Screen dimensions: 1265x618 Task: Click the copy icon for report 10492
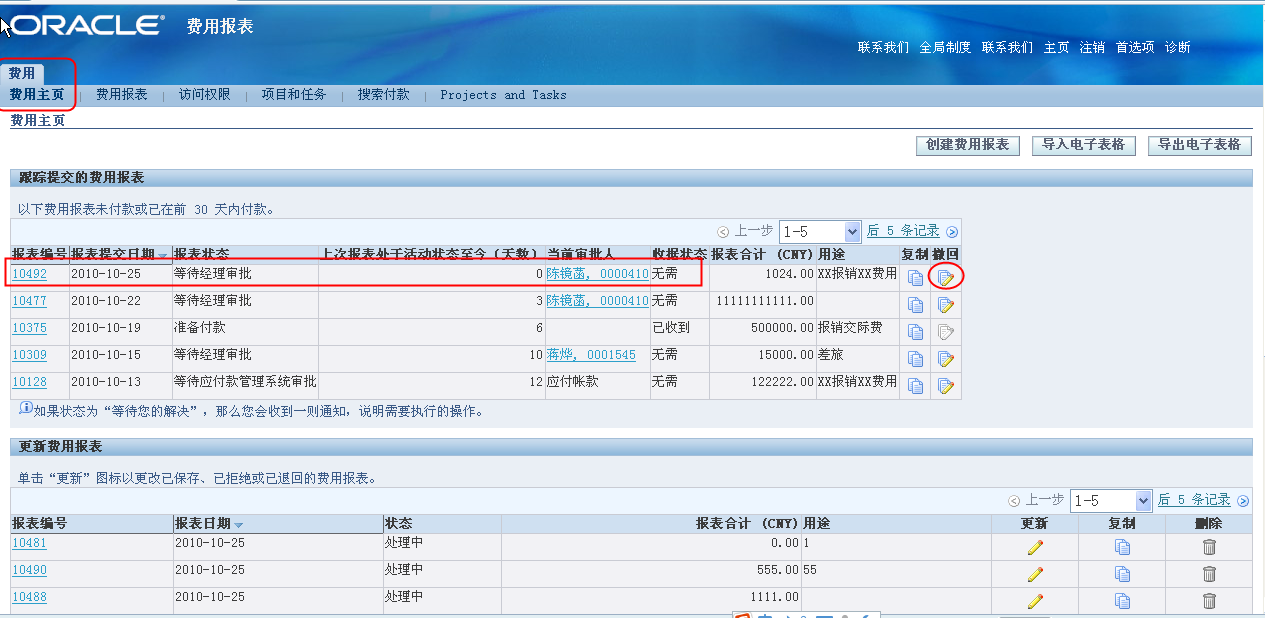(915, 275)
